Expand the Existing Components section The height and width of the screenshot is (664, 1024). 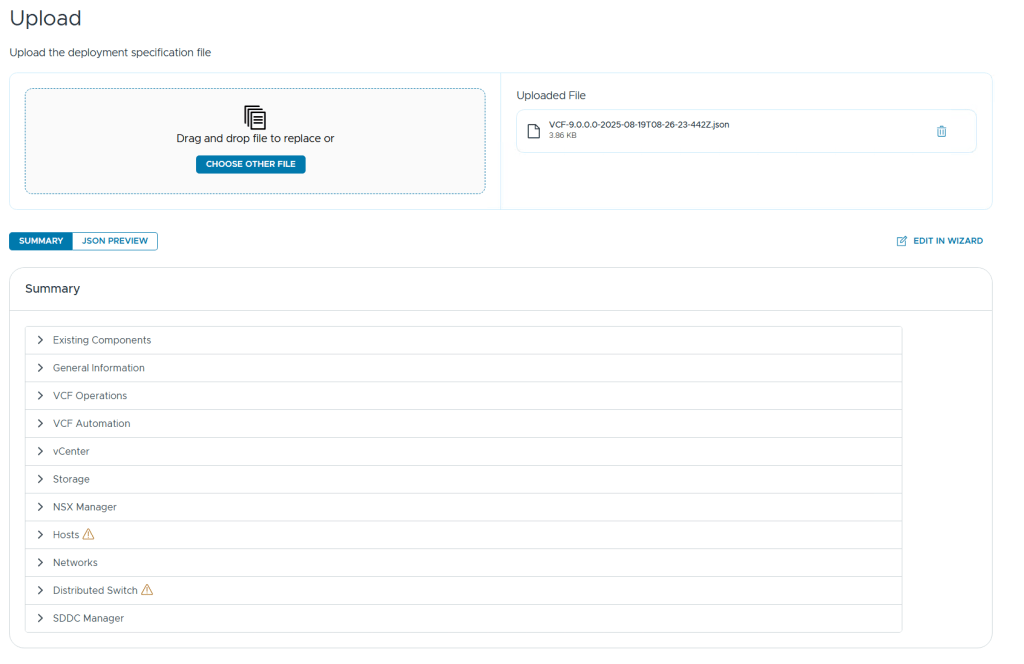click(41, 340)
